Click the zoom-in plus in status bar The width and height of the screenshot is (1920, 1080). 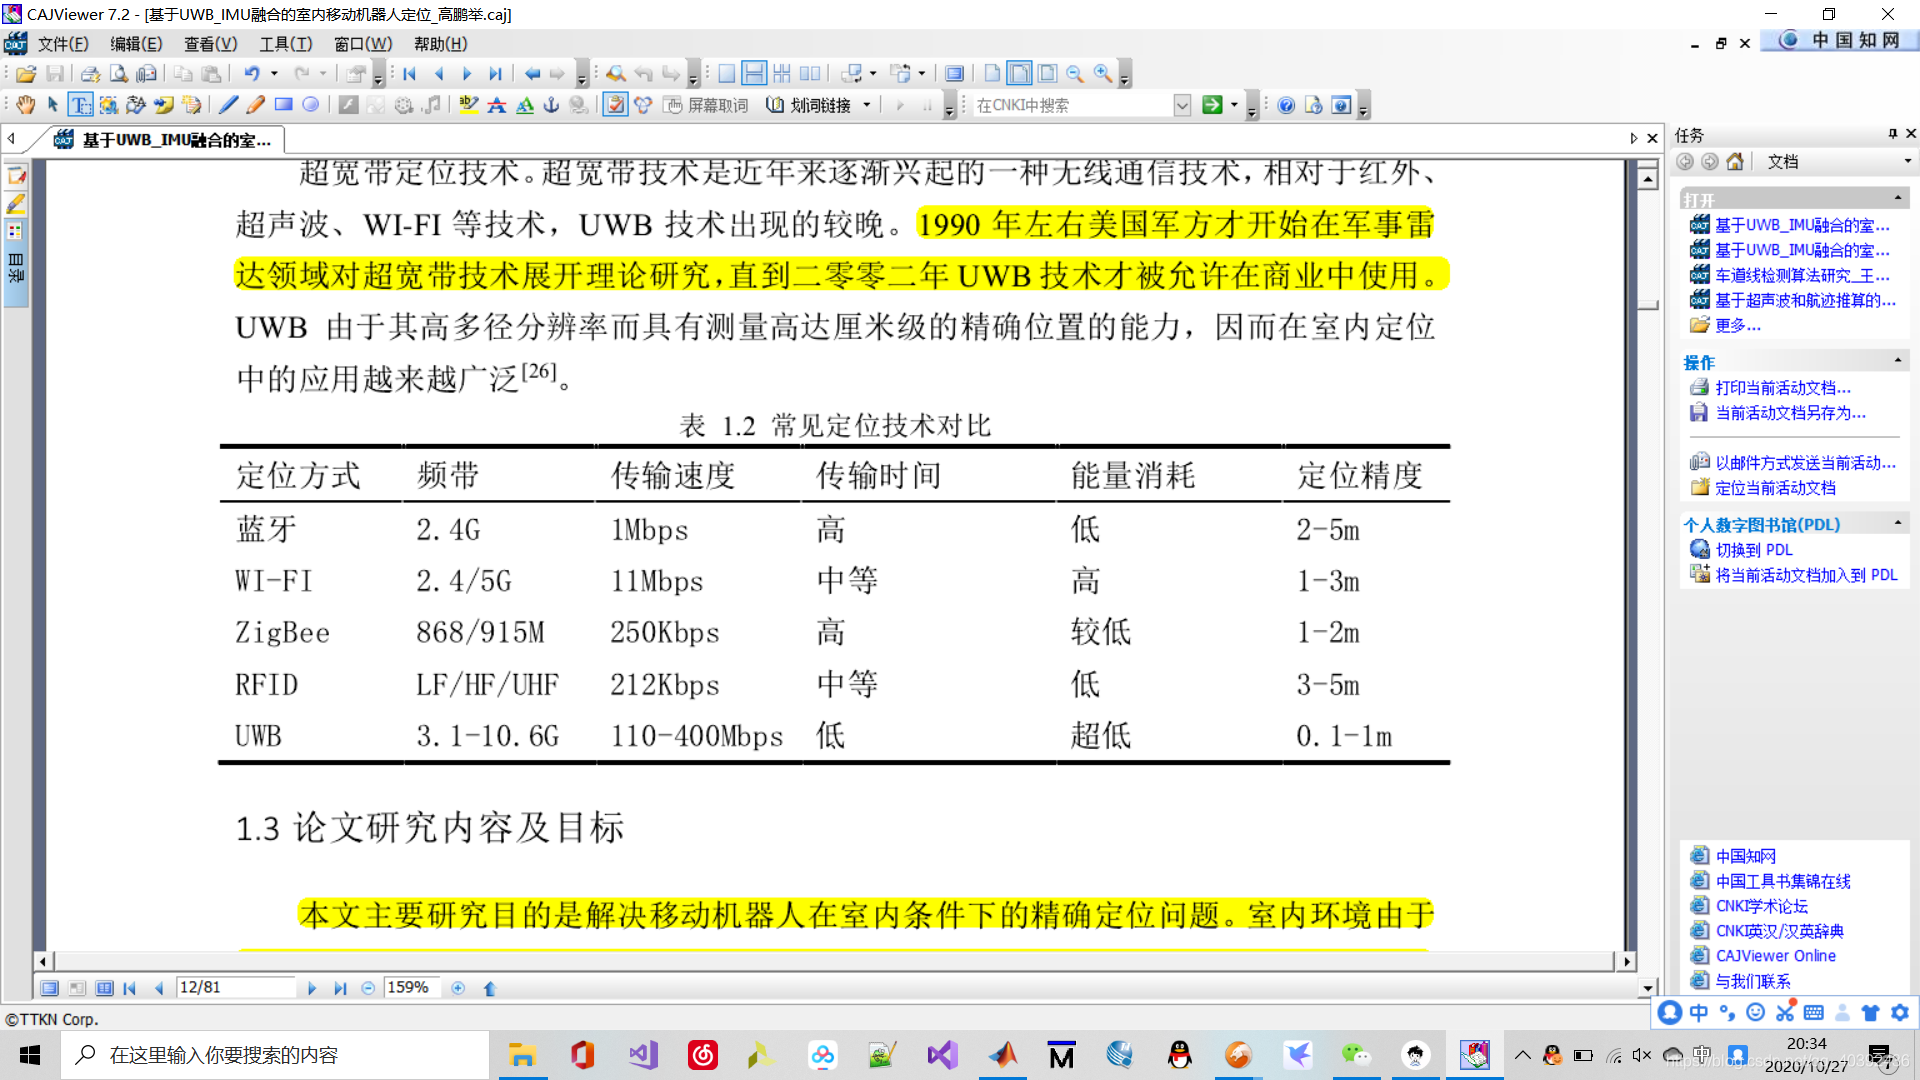click(x=458, y=988)
